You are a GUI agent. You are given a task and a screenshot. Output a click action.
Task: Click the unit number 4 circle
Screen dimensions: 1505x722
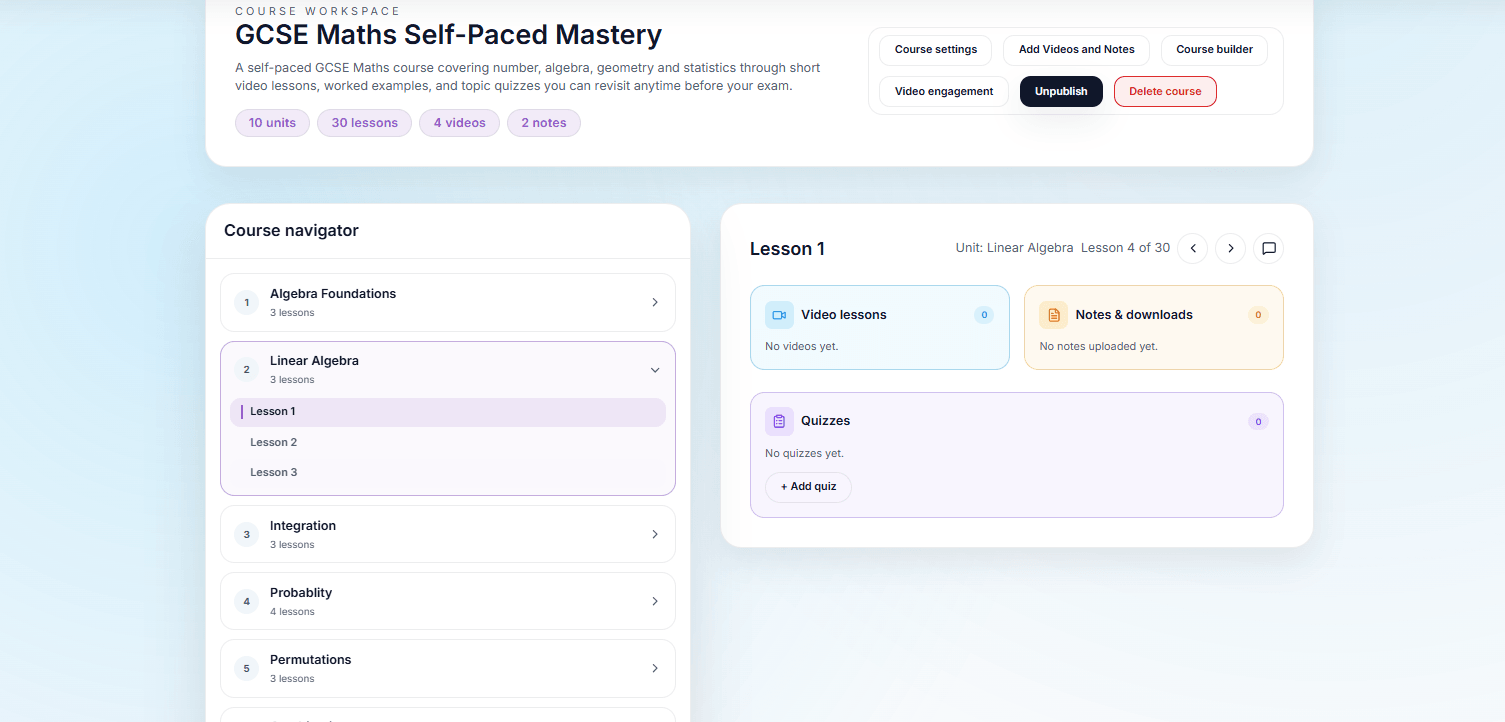point(247,601)
